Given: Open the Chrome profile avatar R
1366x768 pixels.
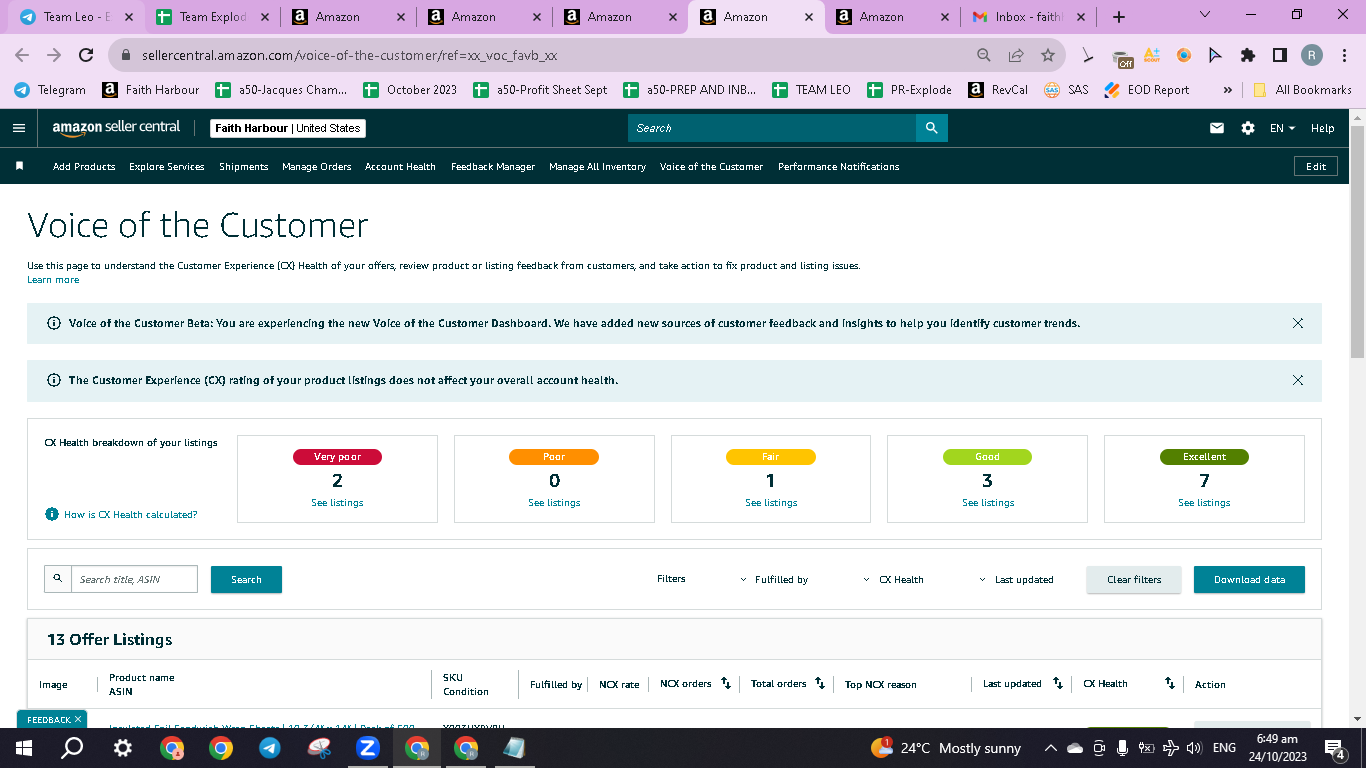Looking at the screenshot, I should pos(1312,55).
